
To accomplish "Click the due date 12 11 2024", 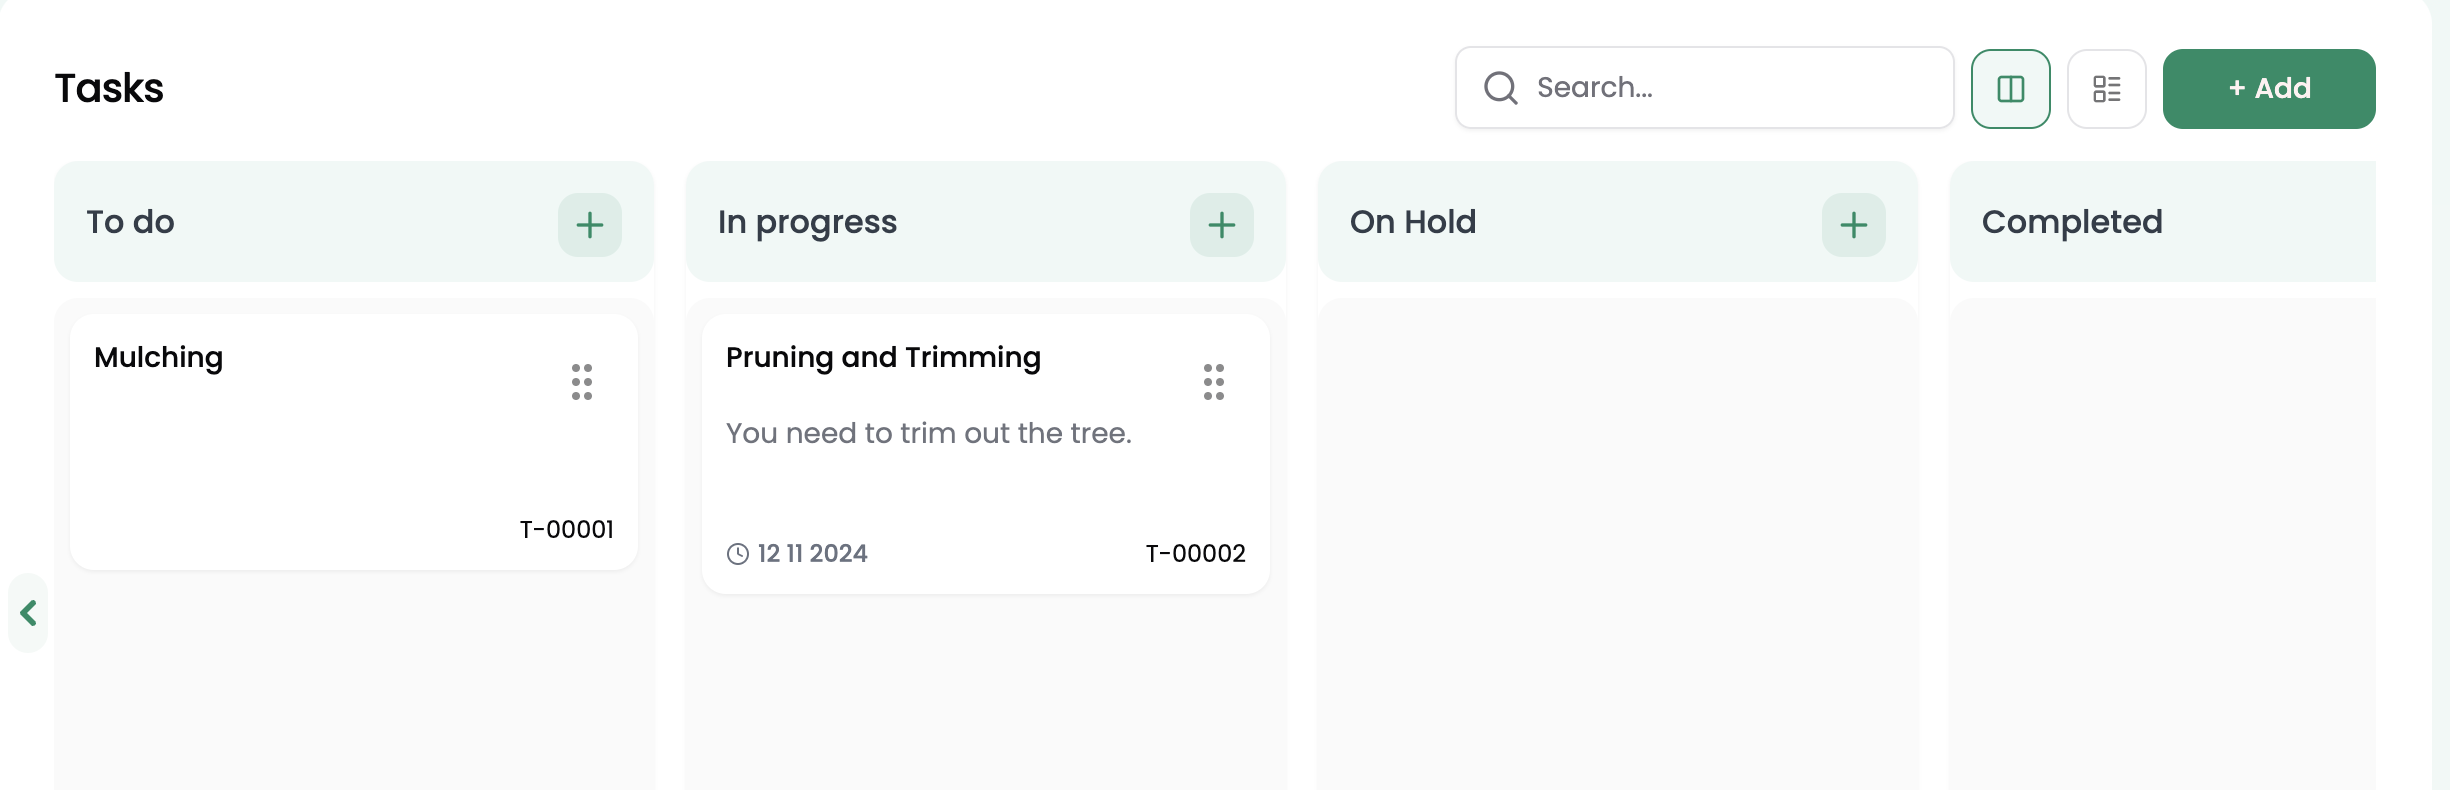I will click(x=812, y=554).
